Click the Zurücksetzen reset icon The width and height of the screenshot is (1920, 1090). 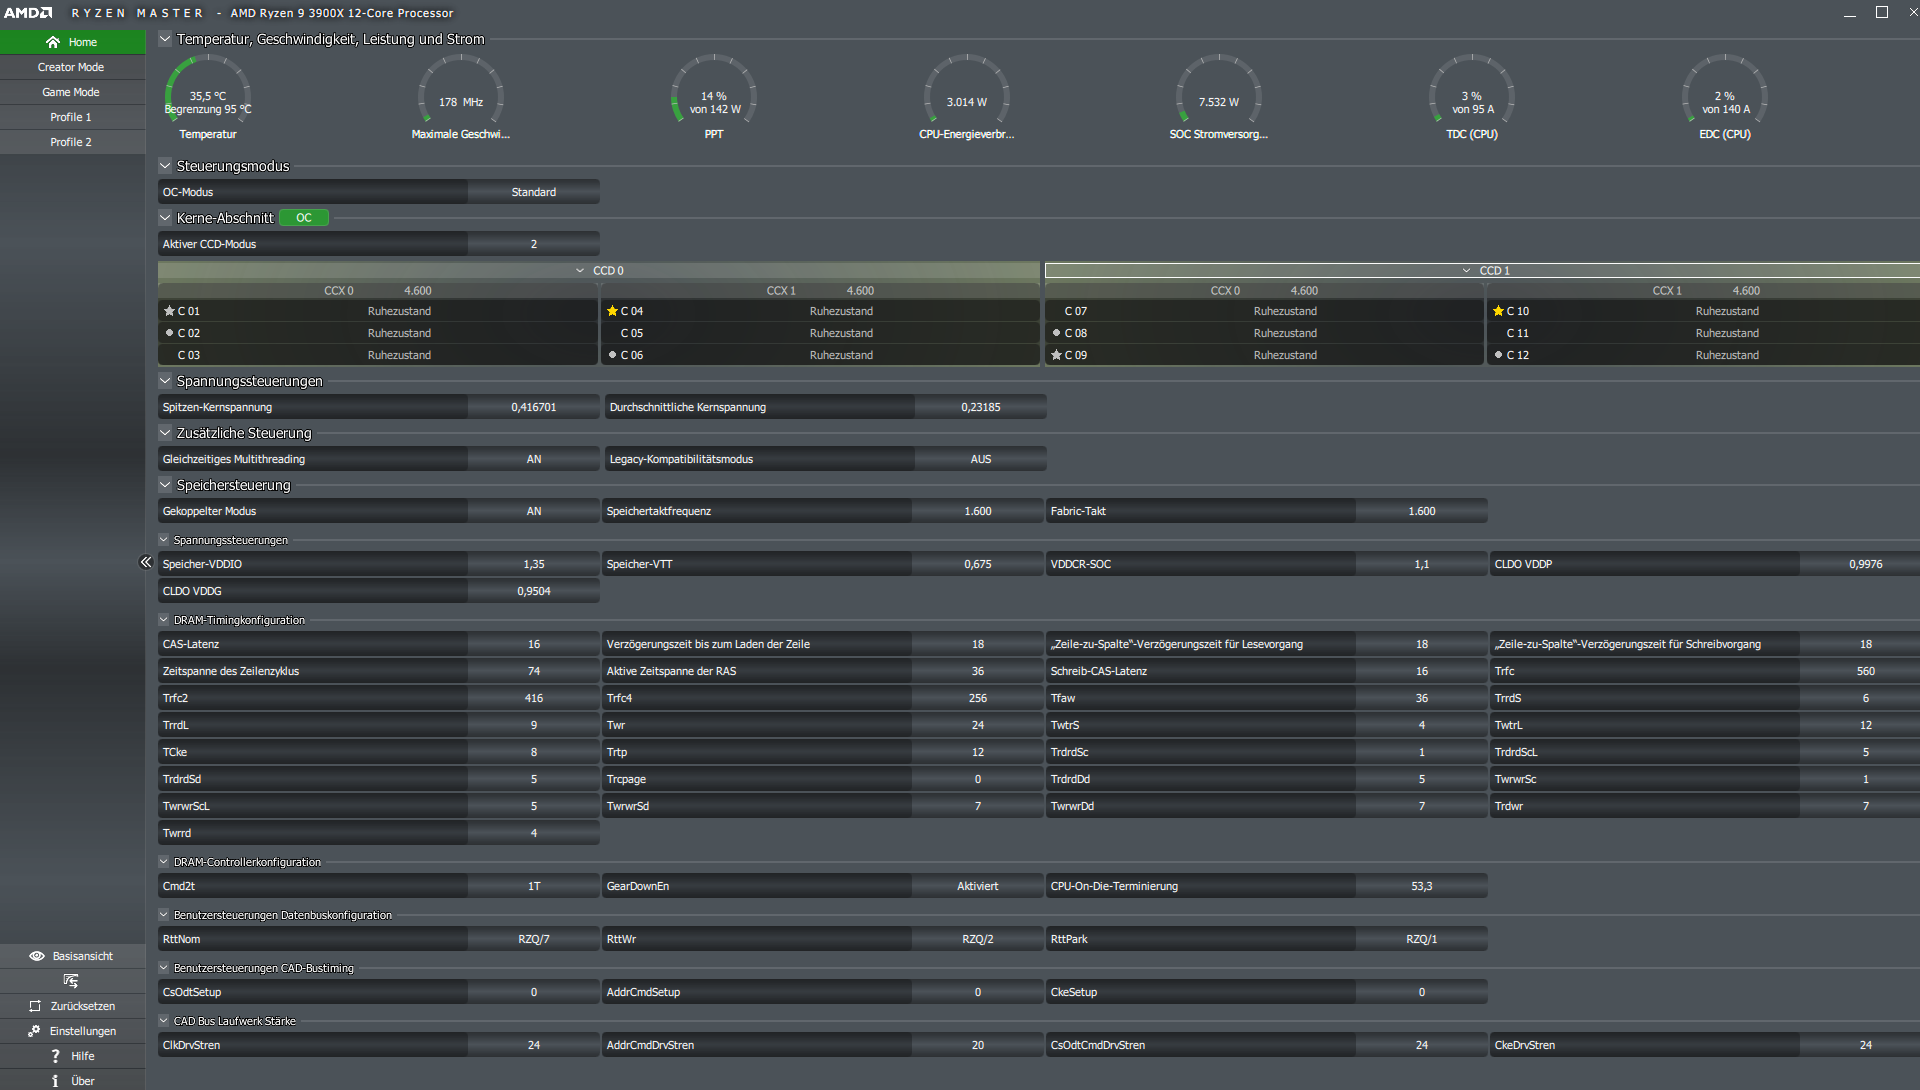[35, 1006]
